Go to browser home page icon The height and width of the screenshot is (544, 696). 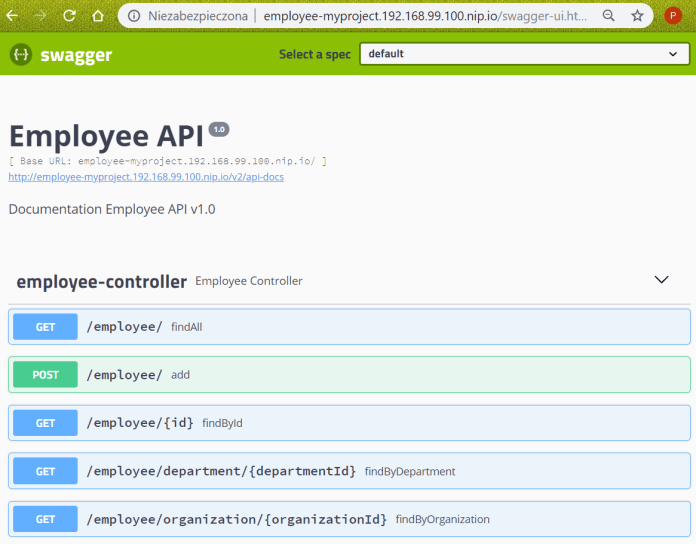coord(97,16)
